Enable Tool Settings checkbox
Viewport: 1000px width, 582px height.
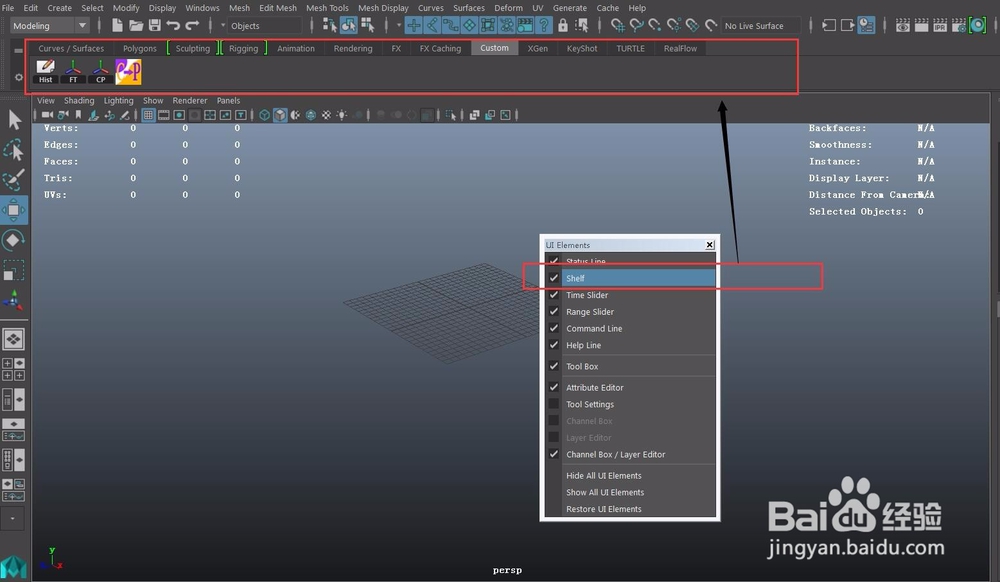click(x=554, y=404)
